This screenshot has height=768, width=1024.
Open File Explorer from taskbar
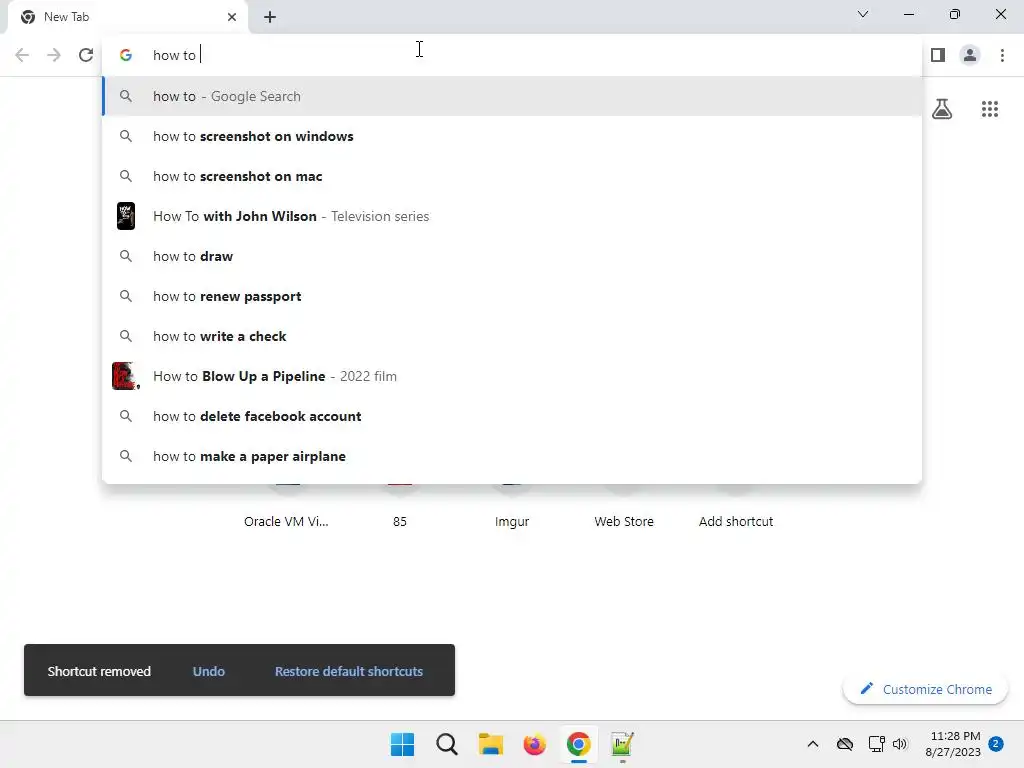pos(490,744)
